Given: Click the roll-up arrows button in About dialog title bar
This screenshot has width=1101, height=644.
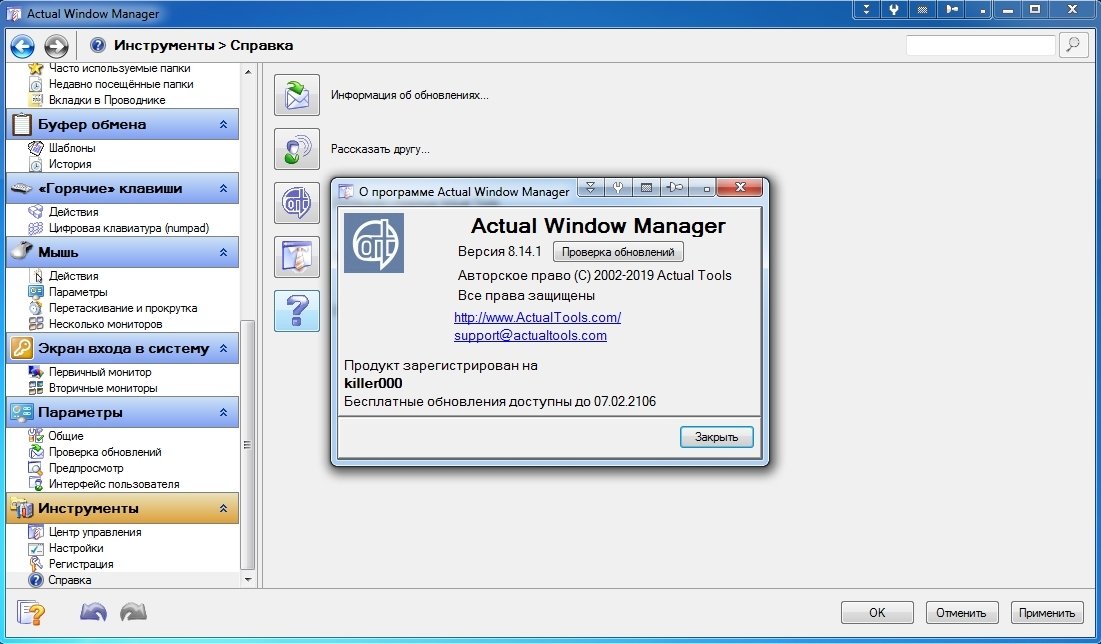Looking at the screenshot, I should 591,188.
